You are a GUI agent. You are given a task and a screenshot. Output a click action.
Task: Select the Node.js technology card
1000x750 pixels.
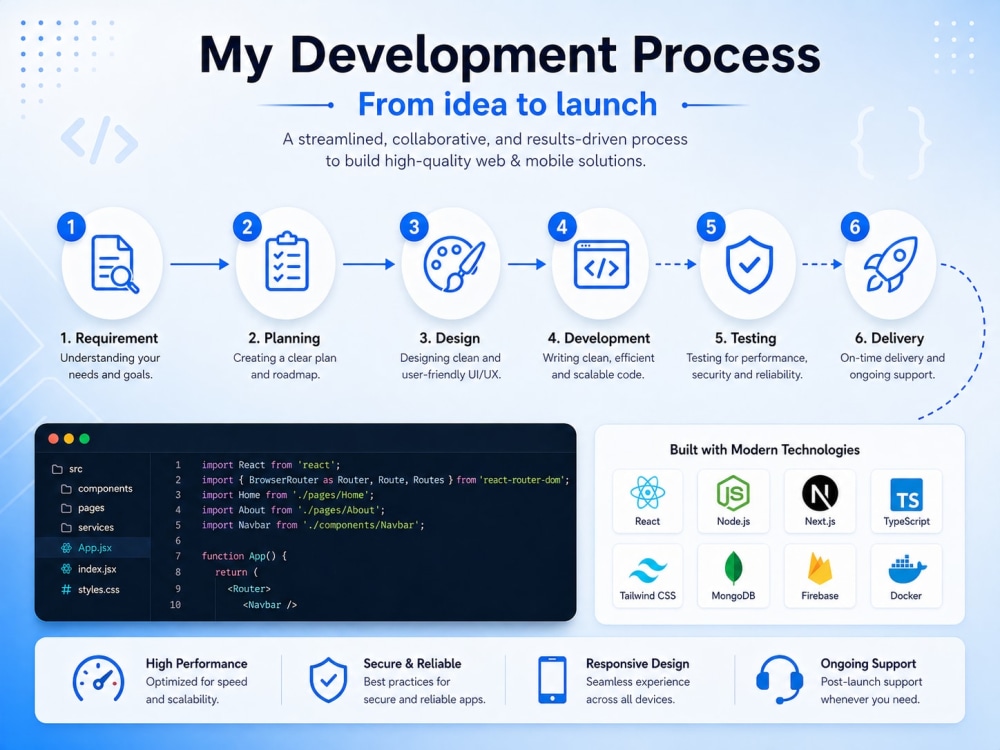[733, 501]
